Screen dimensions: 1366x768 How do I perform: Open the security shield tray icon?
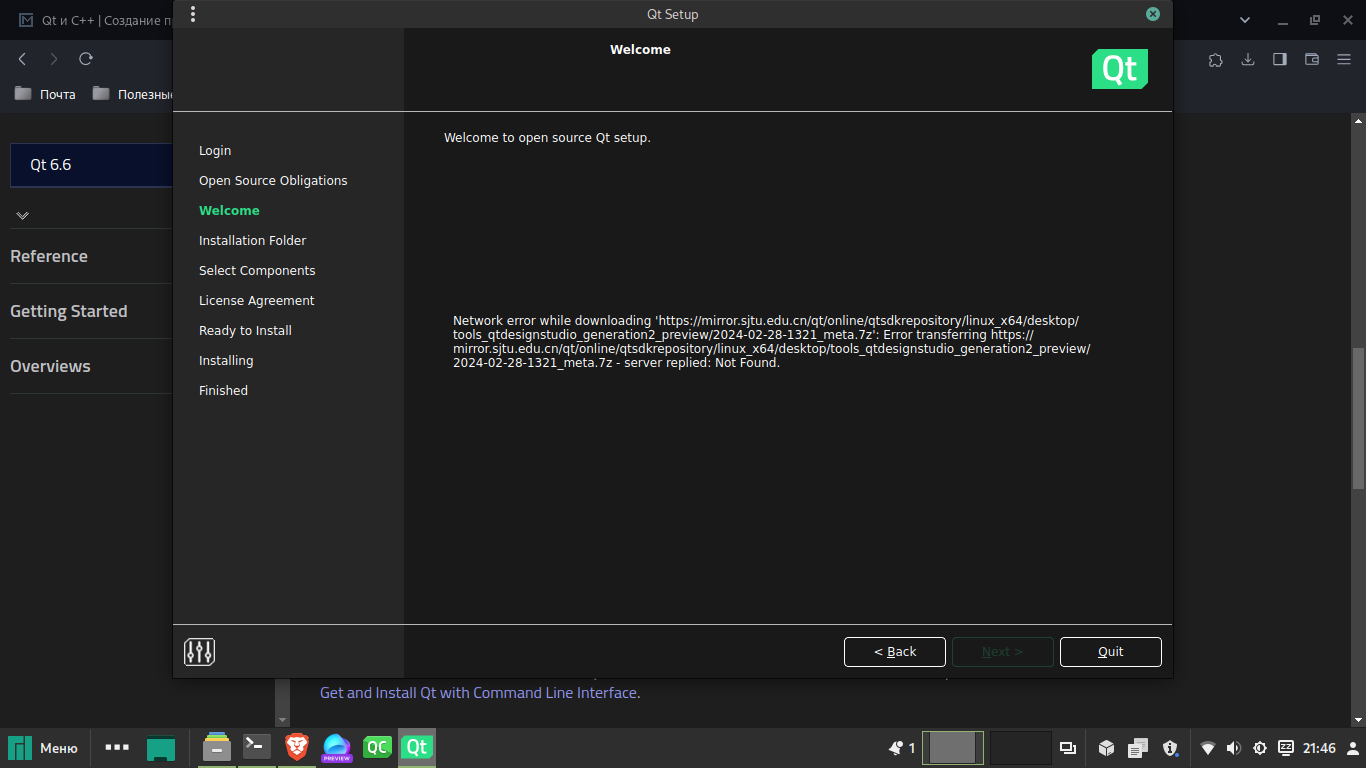[x=1171, y=748]
